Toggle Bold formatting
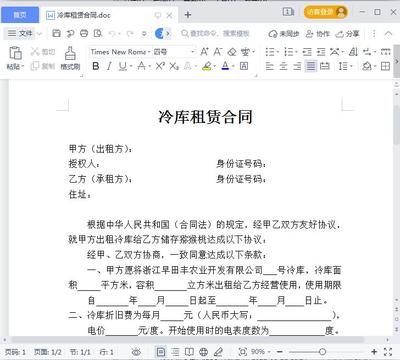 pos(96,66)
